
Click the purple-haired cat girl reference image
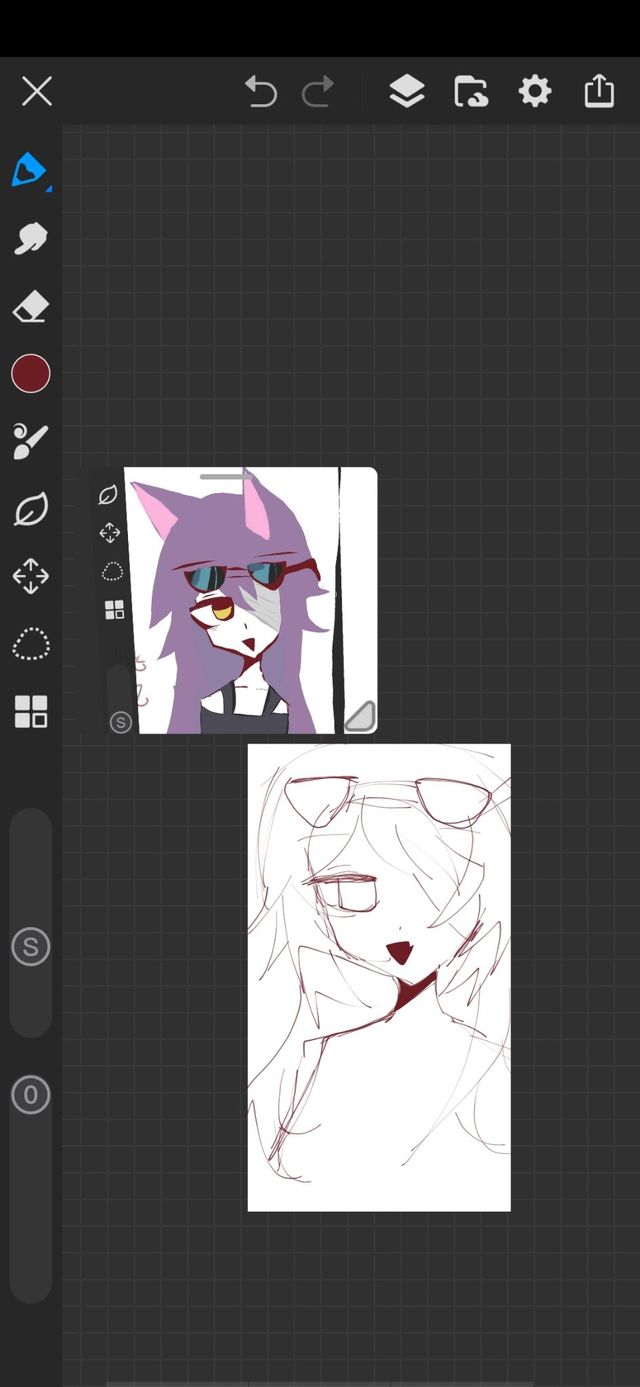235,610
